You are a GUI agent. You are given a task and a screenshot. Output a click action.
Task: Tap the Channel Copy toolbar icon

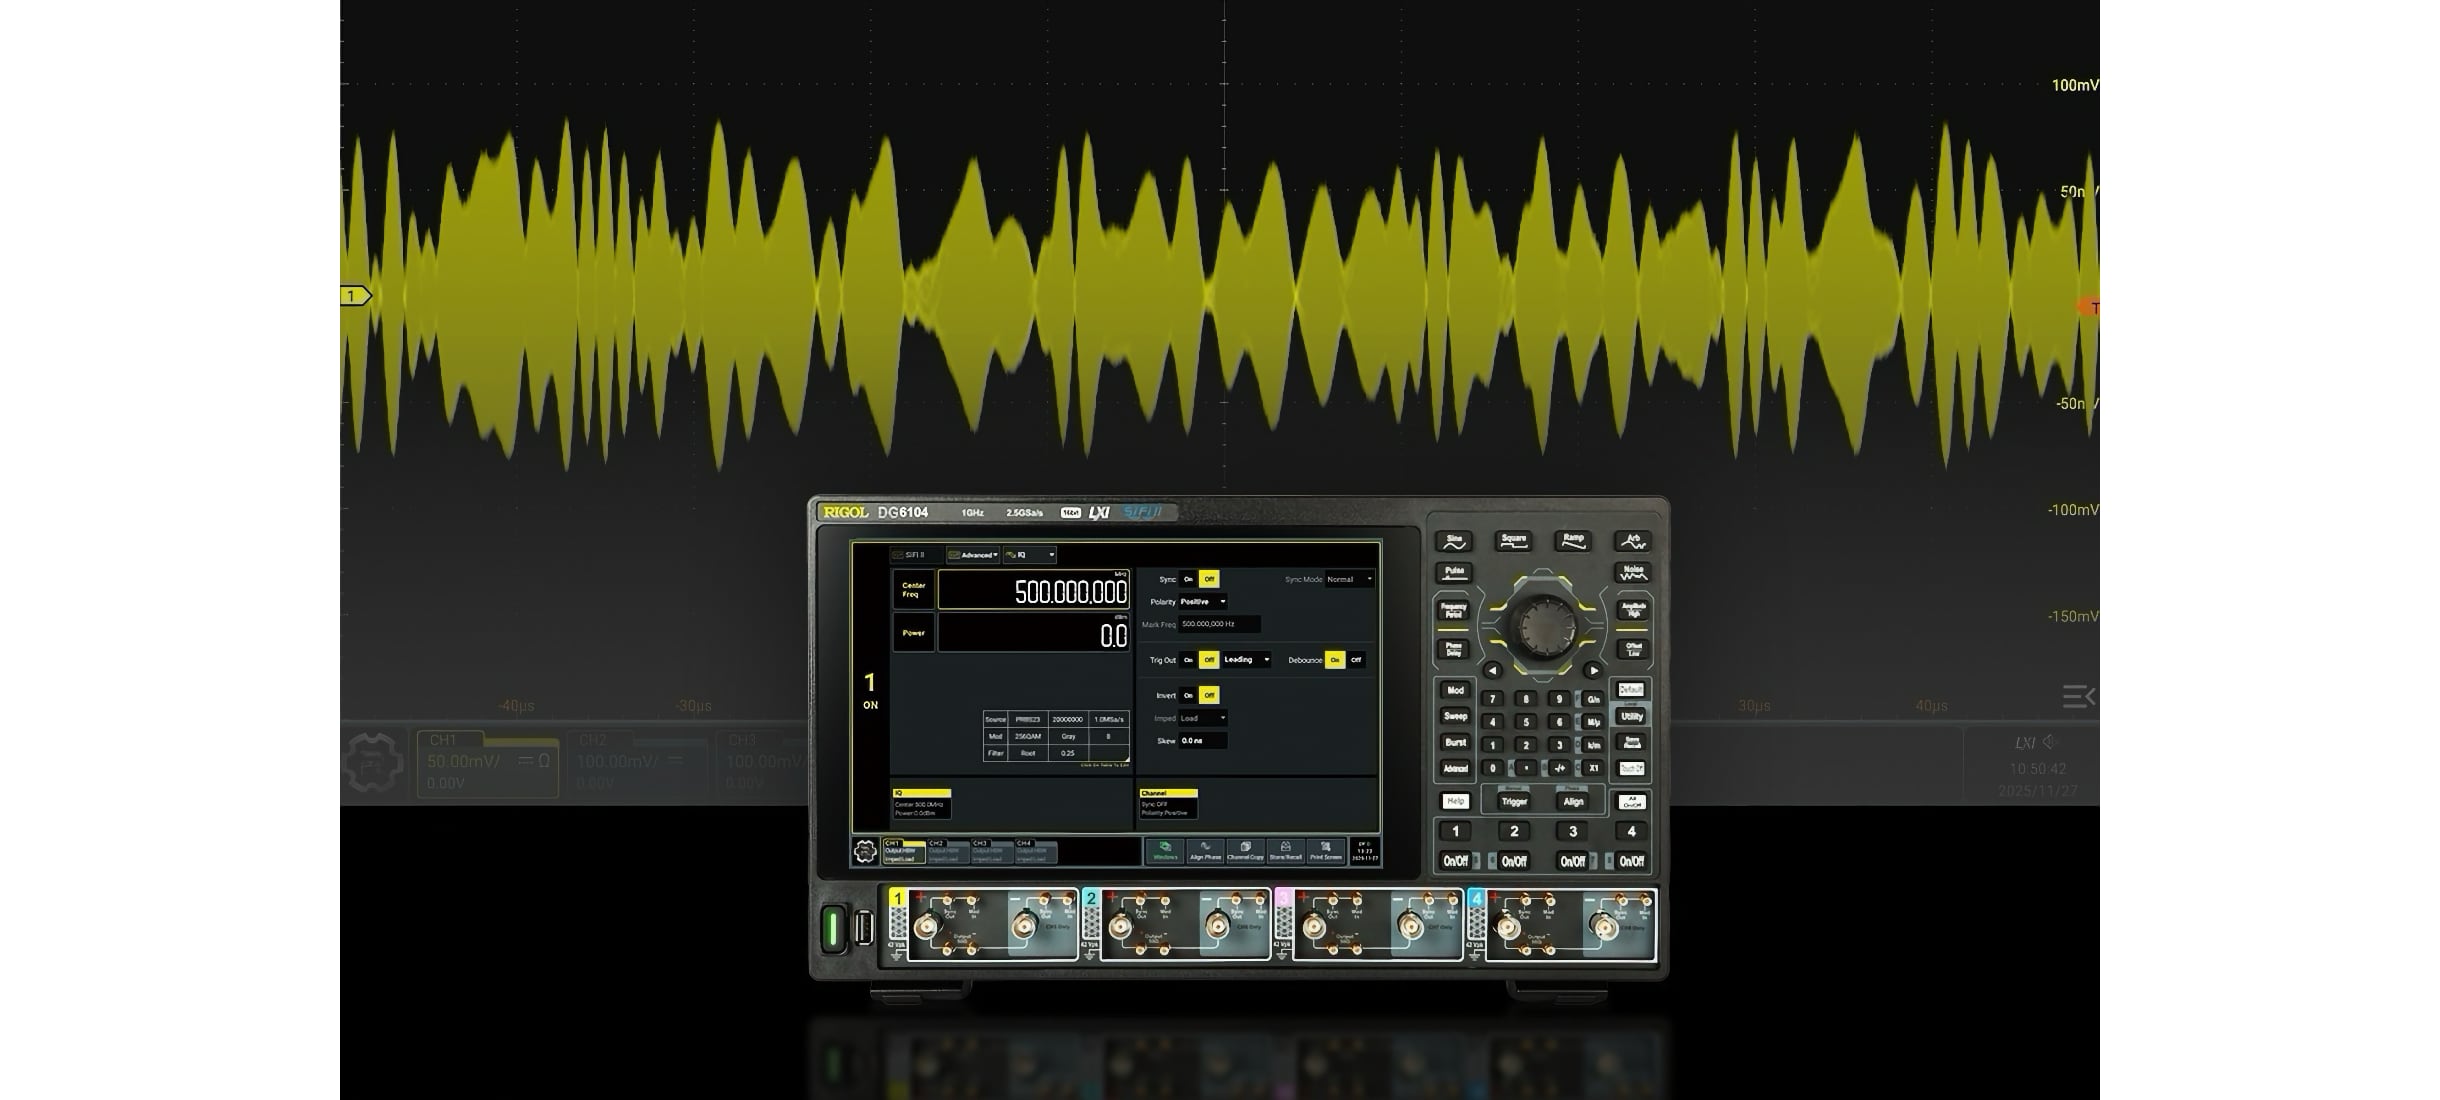(1245, 851)
